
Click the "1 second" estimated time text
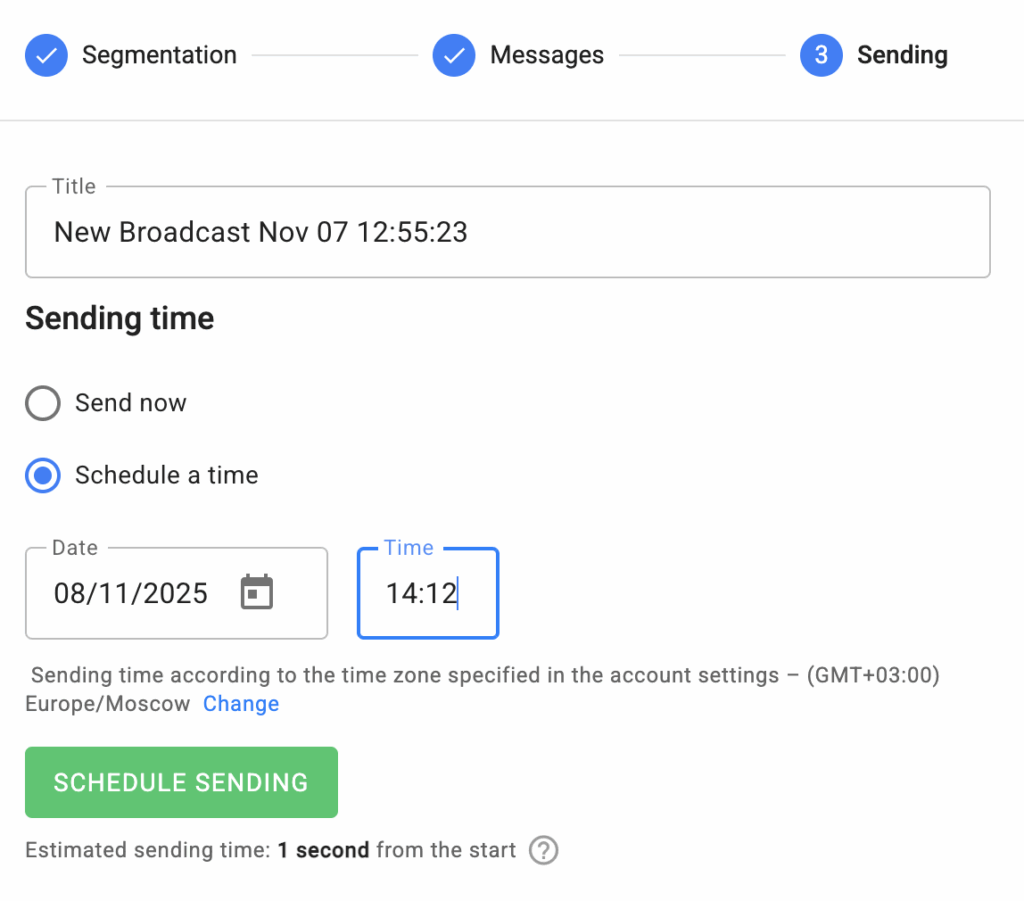coord(323,851)
